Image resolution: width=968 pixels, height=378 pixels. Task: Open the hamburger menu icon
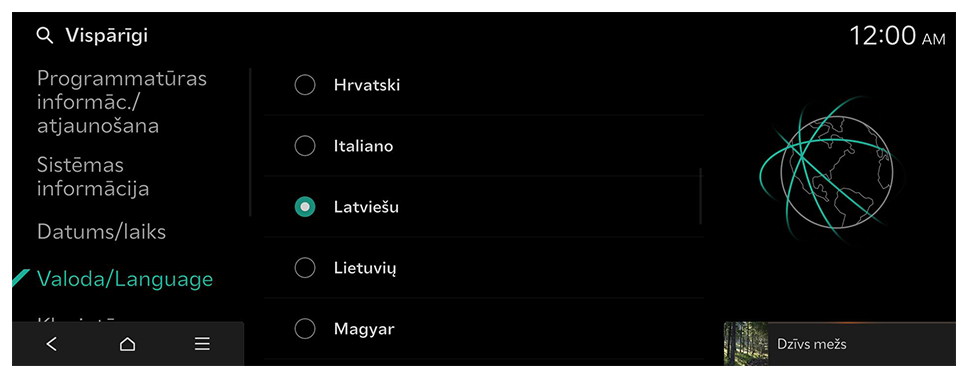pyautogui.click(x=202, y=344)
